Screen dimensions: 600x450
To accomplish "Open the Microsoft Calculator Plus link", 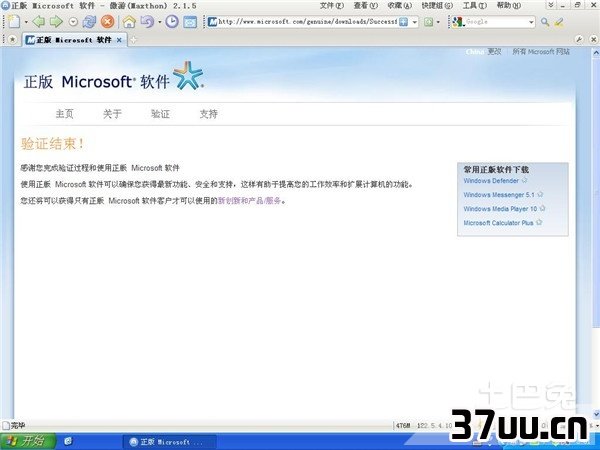I will pyautogui.click(x=498, y=223).
